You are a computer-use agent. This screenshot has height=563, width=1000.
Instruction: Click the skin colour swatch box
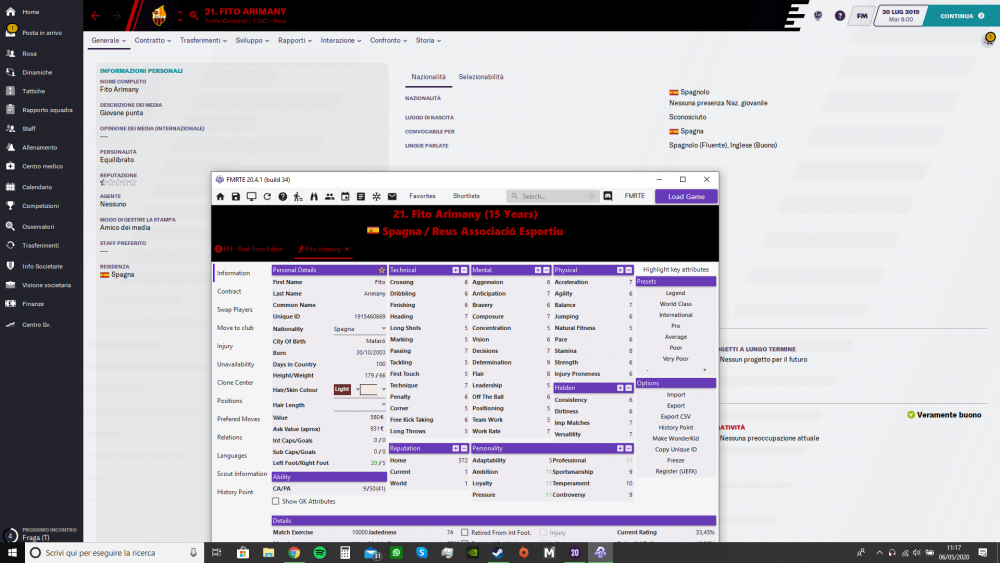[x=369, y=389]
